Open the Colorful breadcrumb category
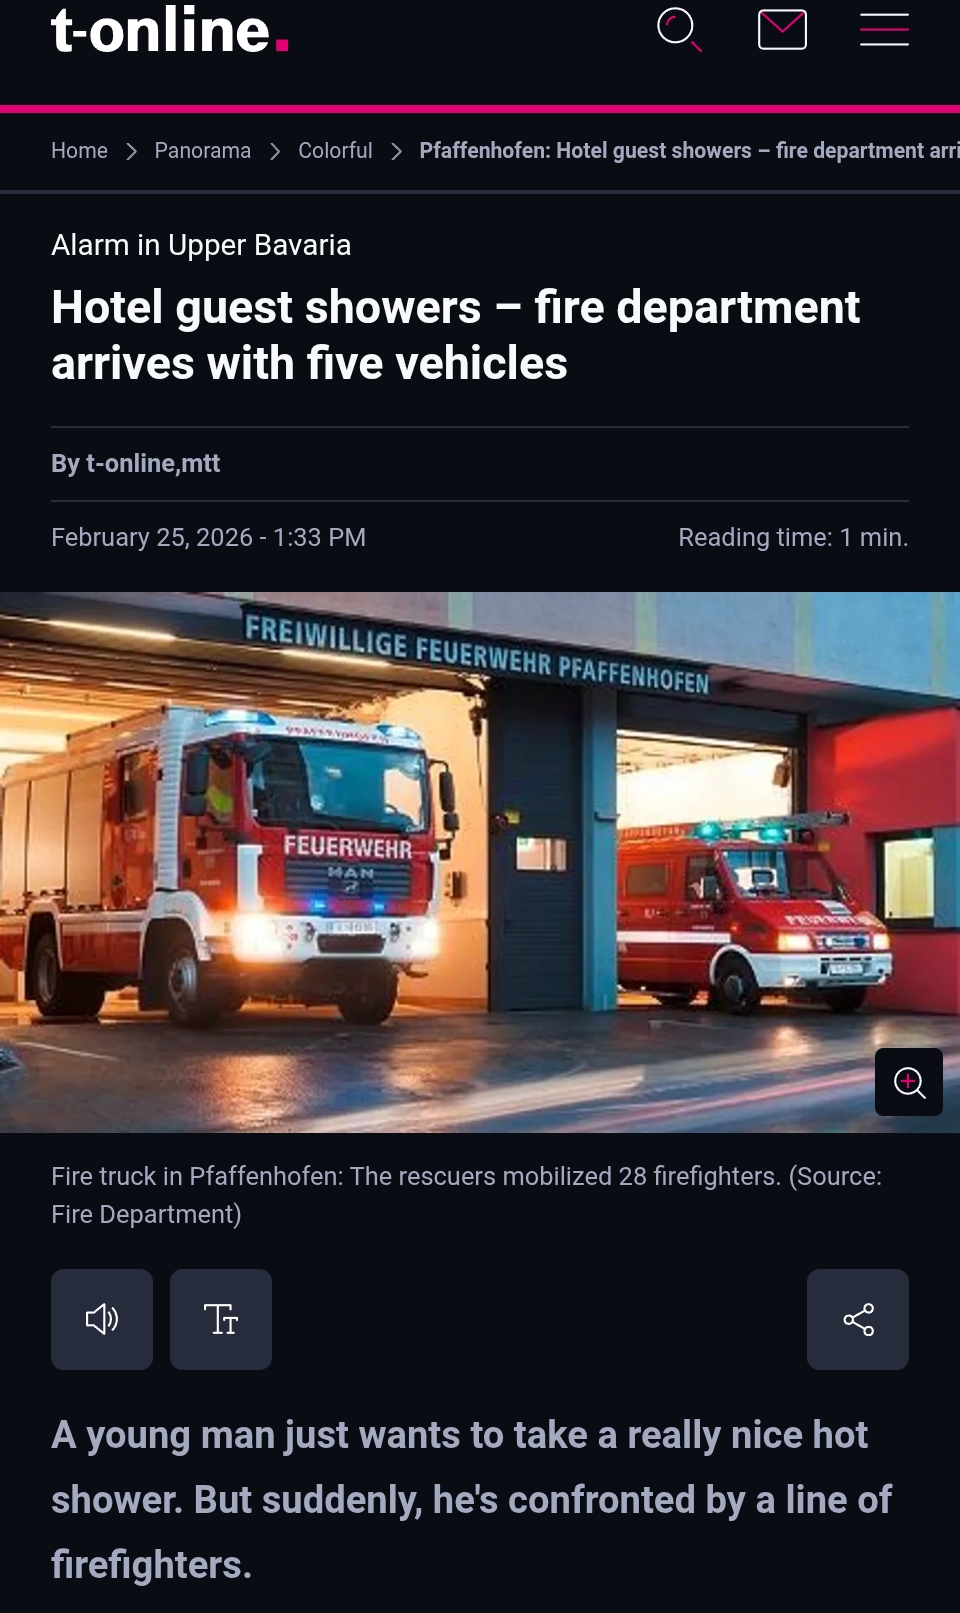Viewport: 960px width, 1613px height. pos(335,150)
